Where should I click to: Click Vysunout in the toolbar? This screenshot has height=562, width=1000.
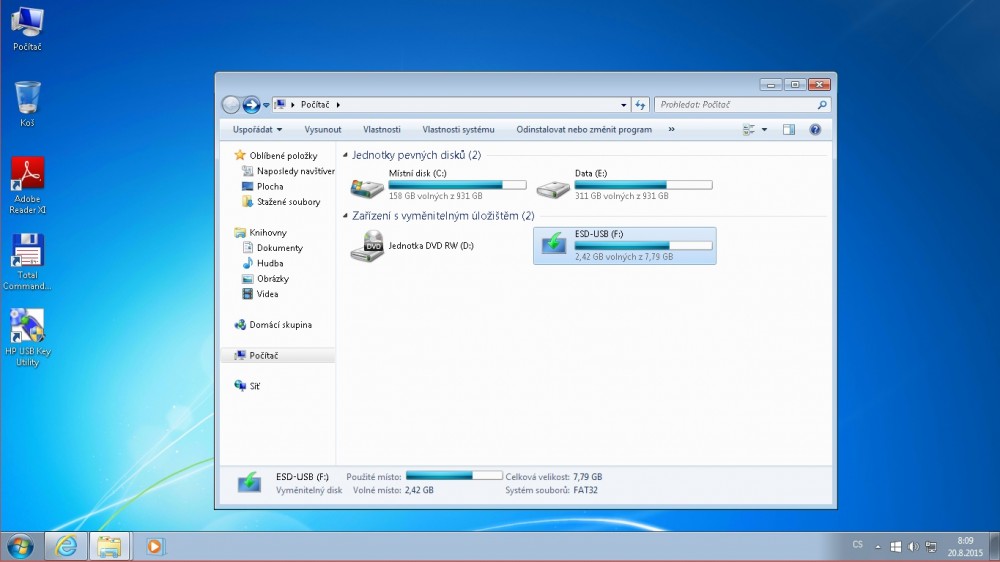tap(323, 129)
